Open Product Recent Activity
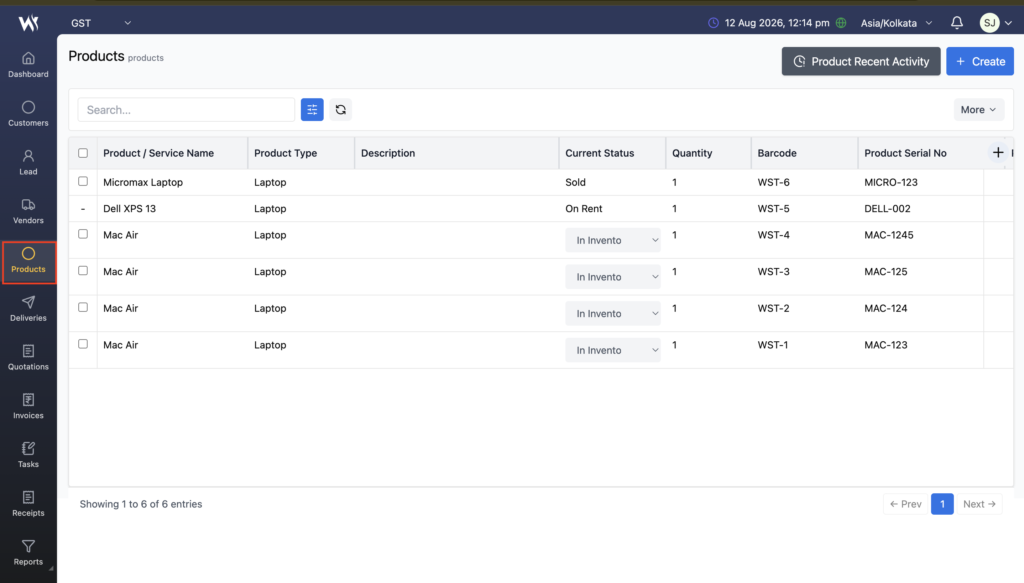Image resolution: width=1024 pixels, height=583 pixels. click(861, 61)
